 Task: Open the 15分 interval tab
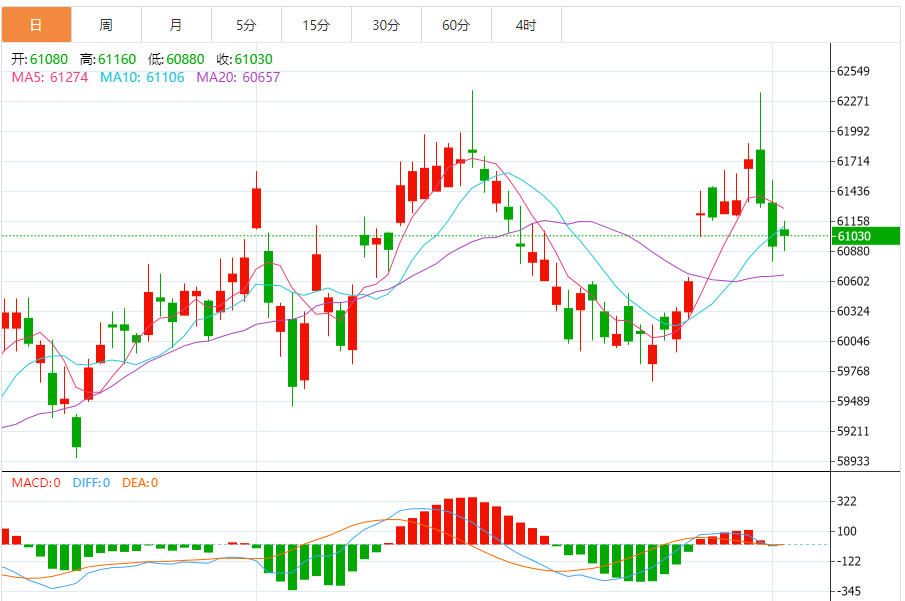coord(316,25)
